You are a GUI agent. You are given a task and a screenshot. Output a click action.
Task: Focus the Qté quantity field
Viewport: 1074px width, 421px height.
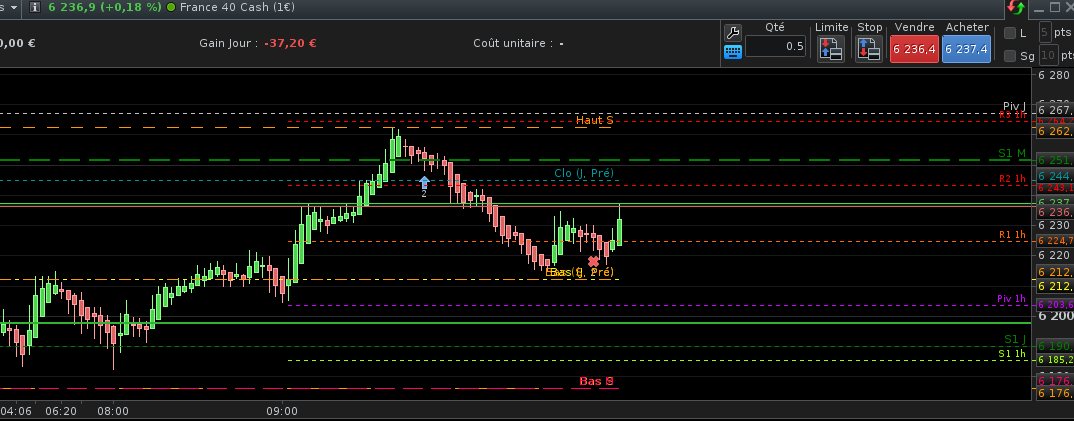(x=775, y=47)
